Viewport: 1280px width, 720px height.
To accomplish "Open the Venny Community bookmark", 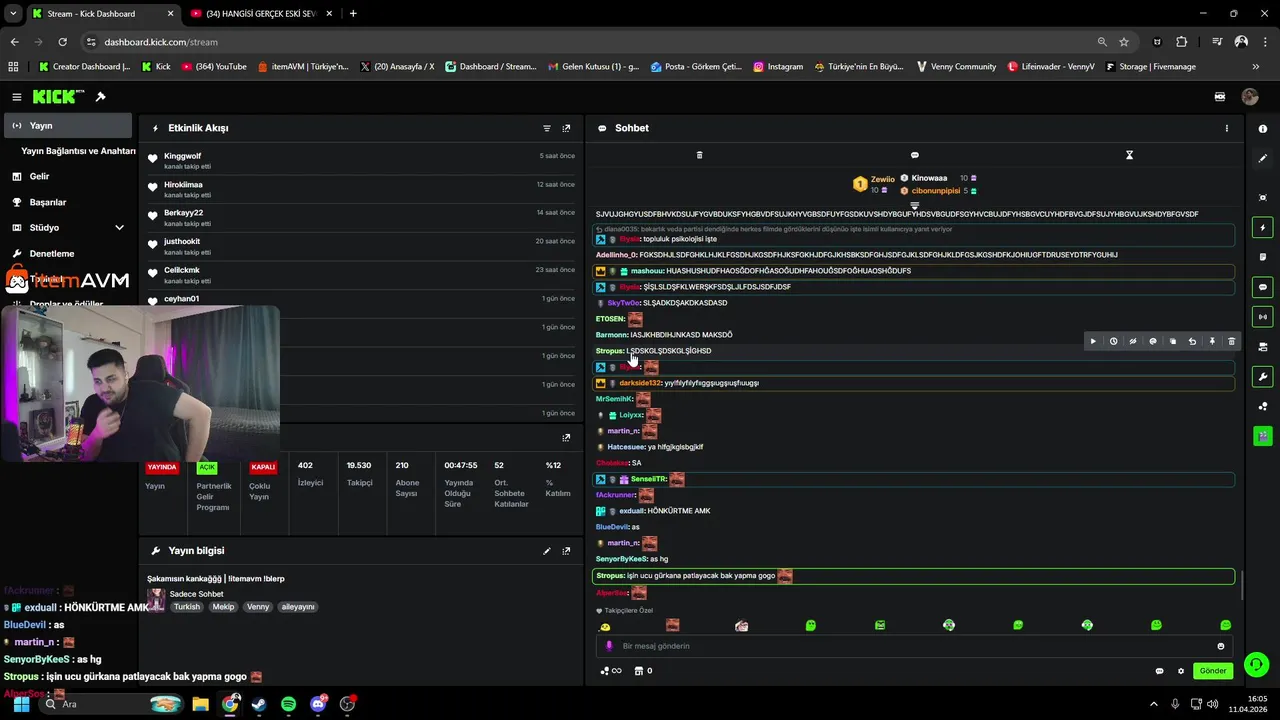I will (955, 67).
